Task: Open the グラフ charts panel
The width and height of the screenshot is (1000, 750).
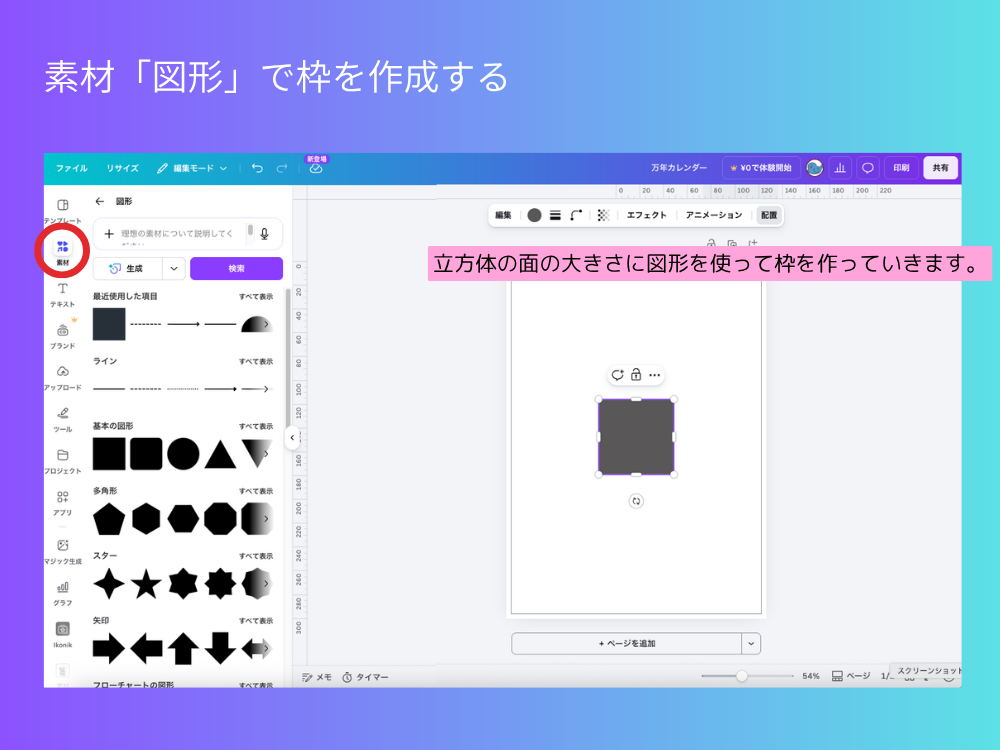Action: (62, 592)
